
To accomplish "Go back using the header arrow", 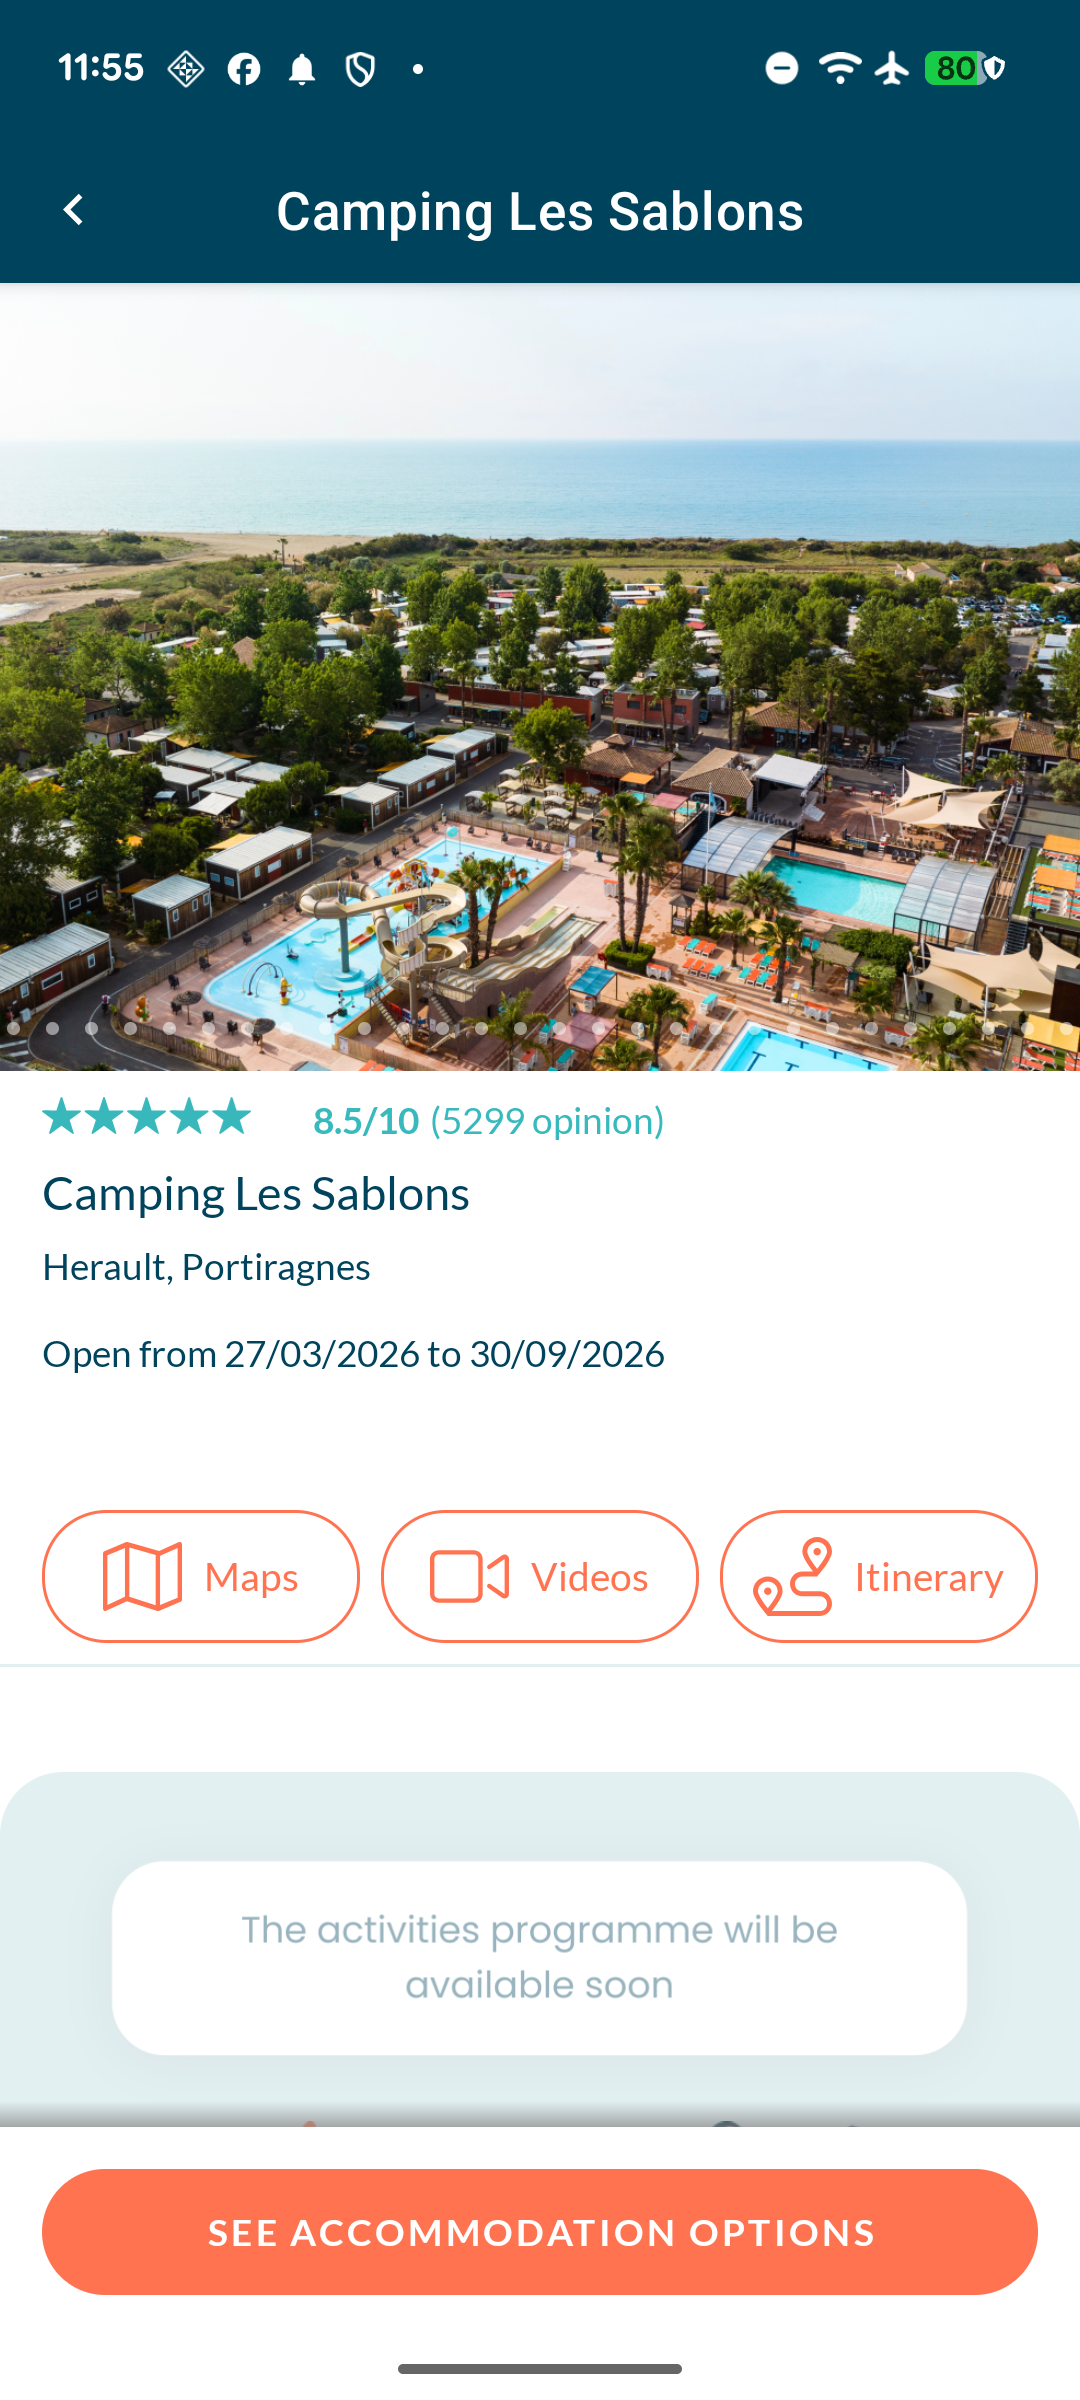I will 73,210.
